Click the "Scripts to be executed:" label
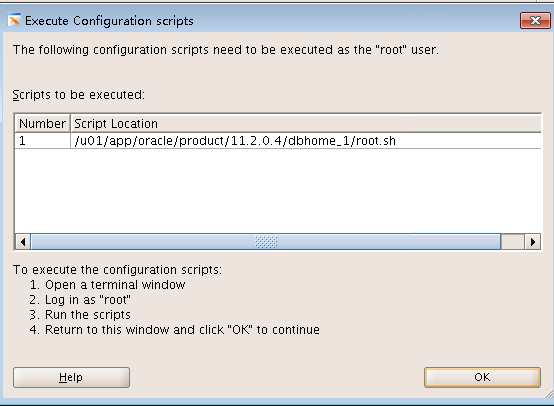The width and height of the screenshot is (554, 406). pyautogui.click(x=78, y=95)
